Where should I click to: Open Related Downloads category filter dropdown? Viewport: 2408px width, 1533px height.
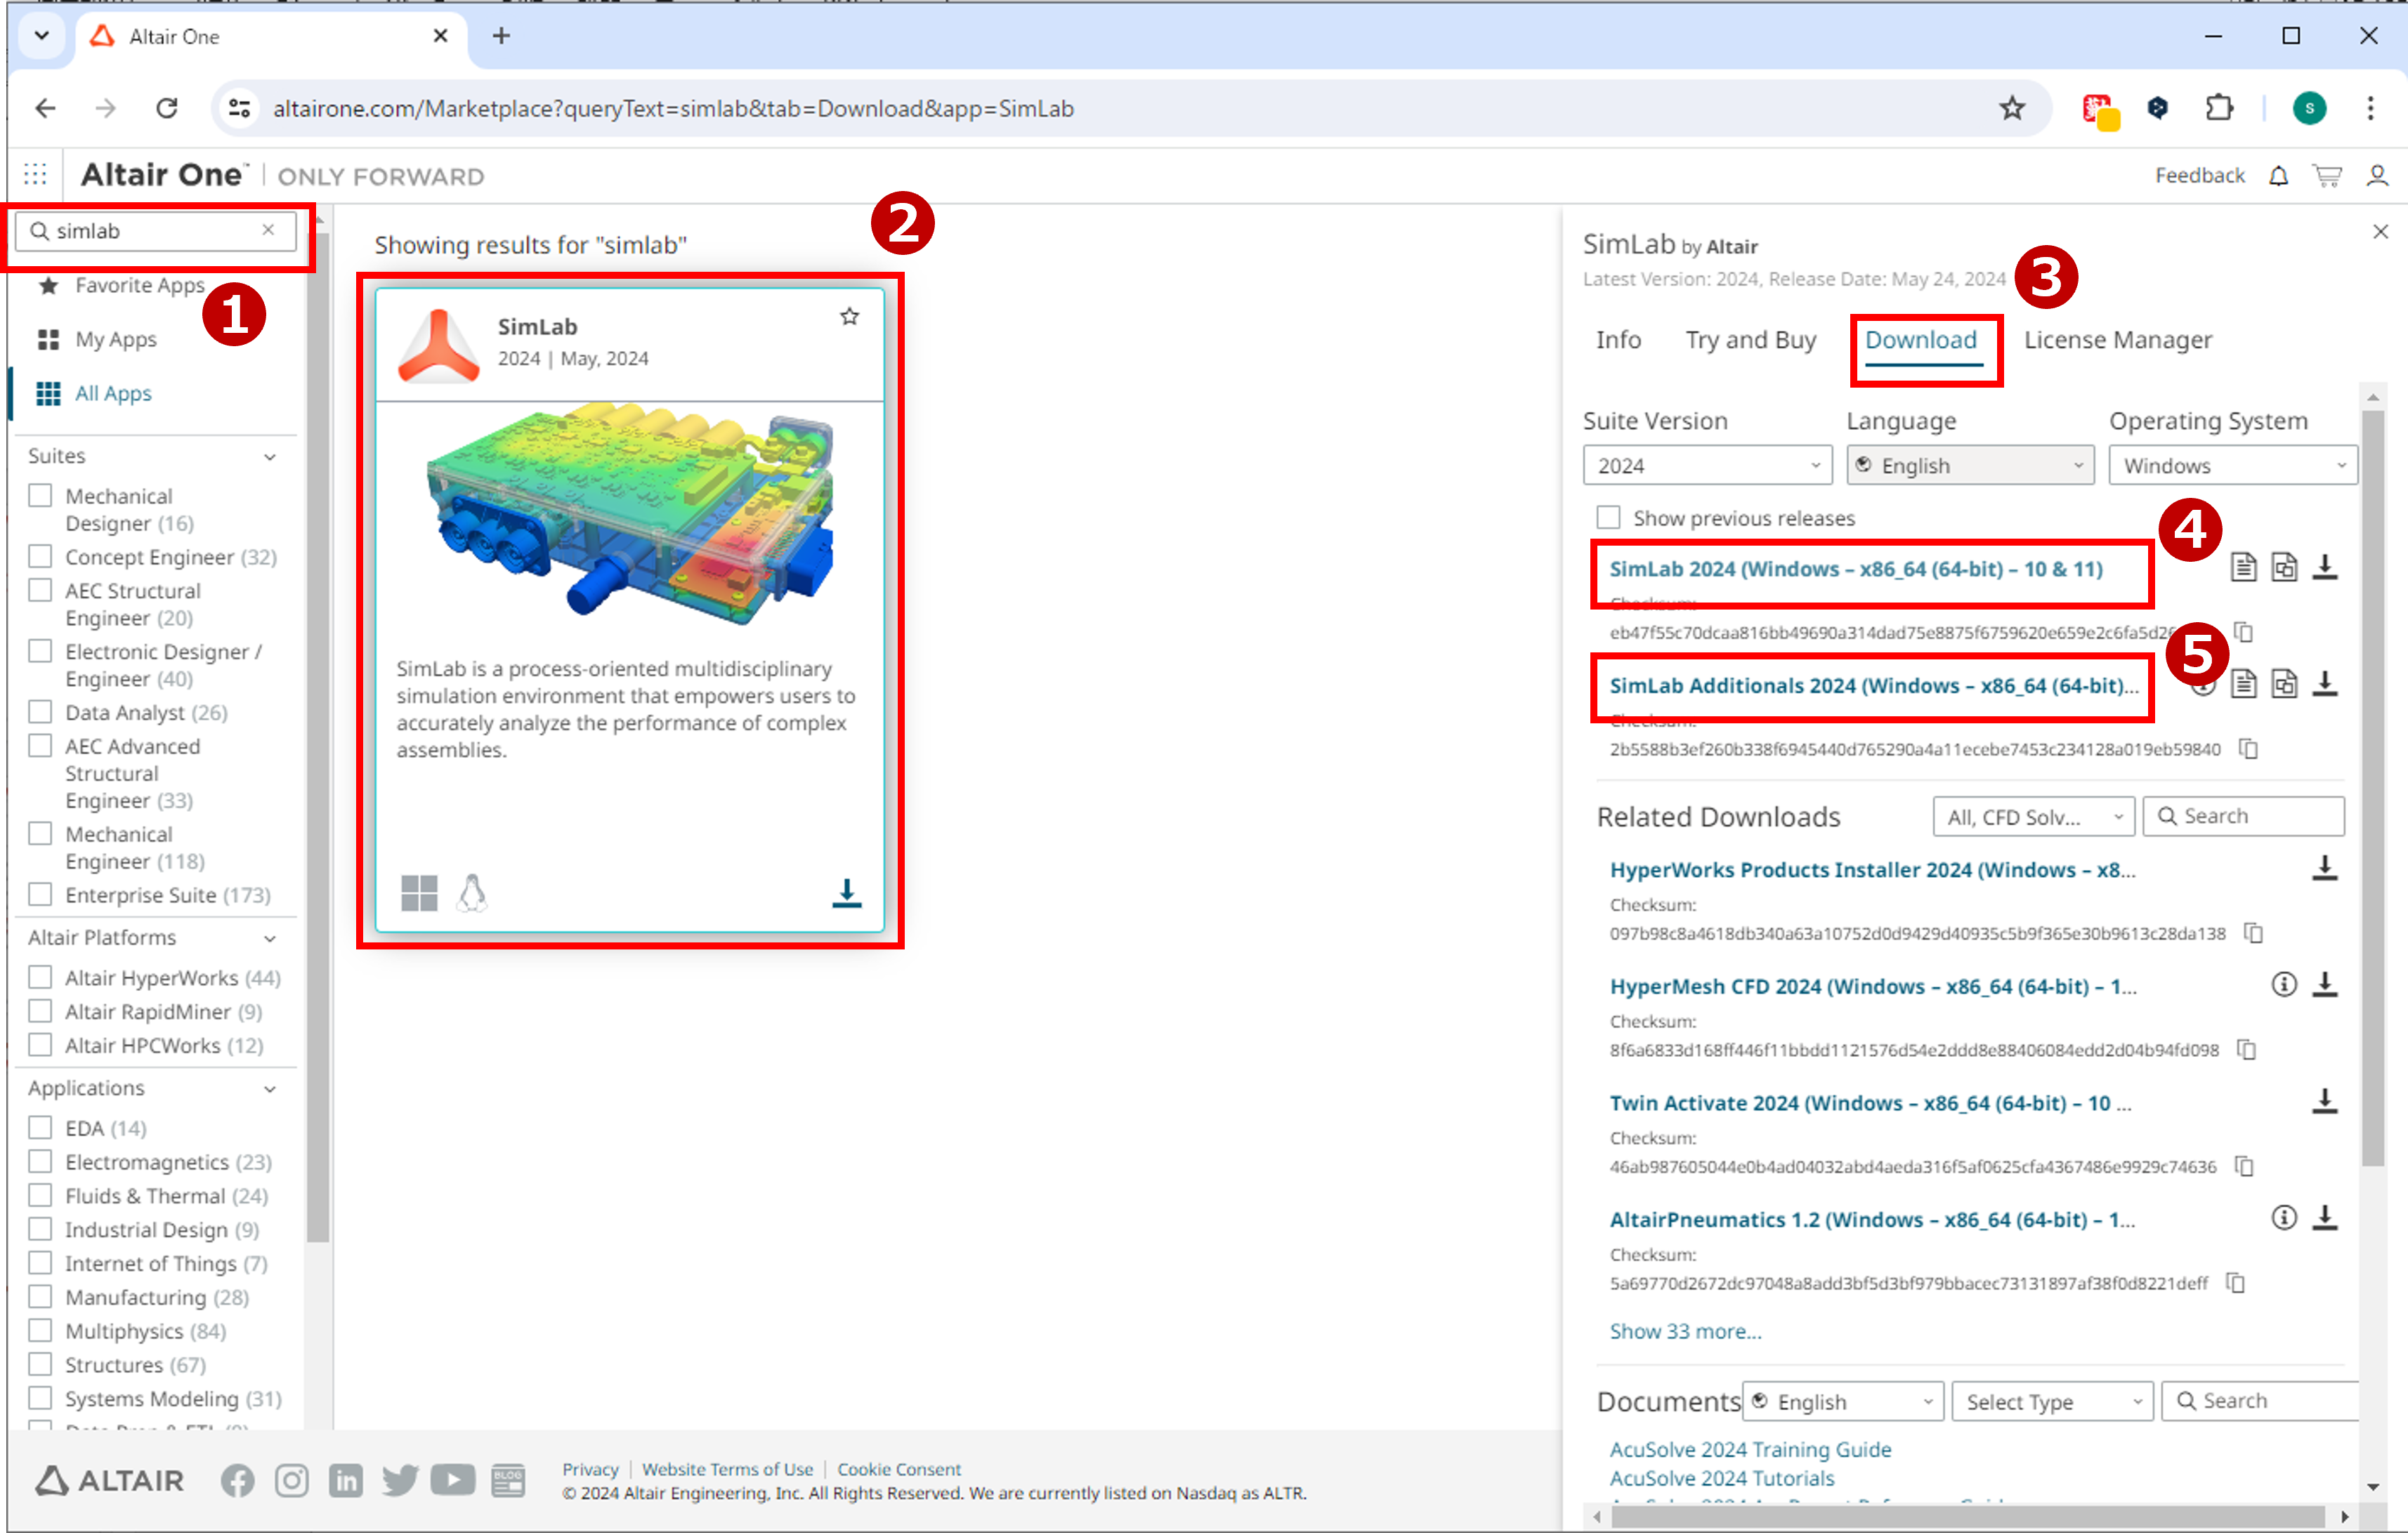2033,817
